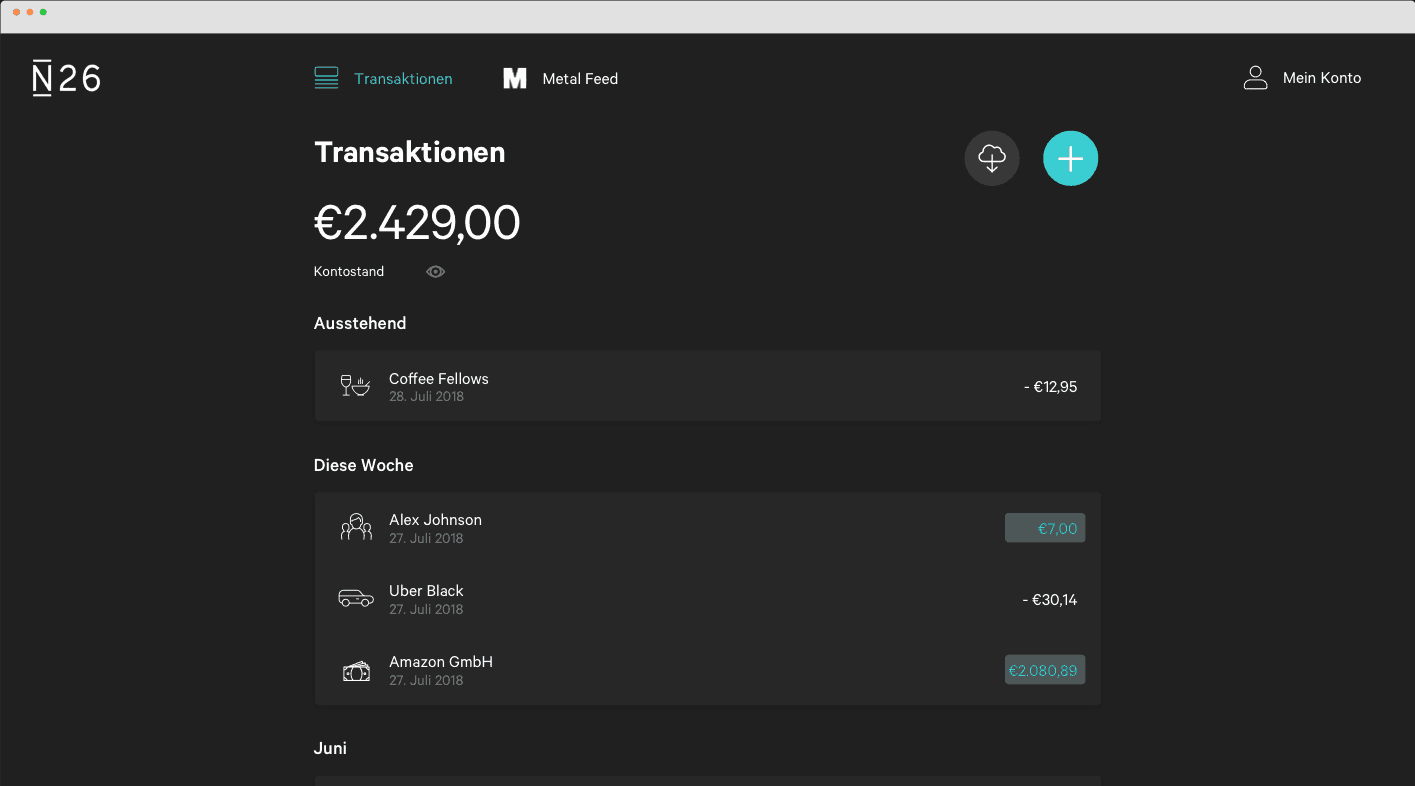Click the €2.080,89 Amazon amount badge
This screenshot has height=786, width=1415.
(x=1044, y=670)
